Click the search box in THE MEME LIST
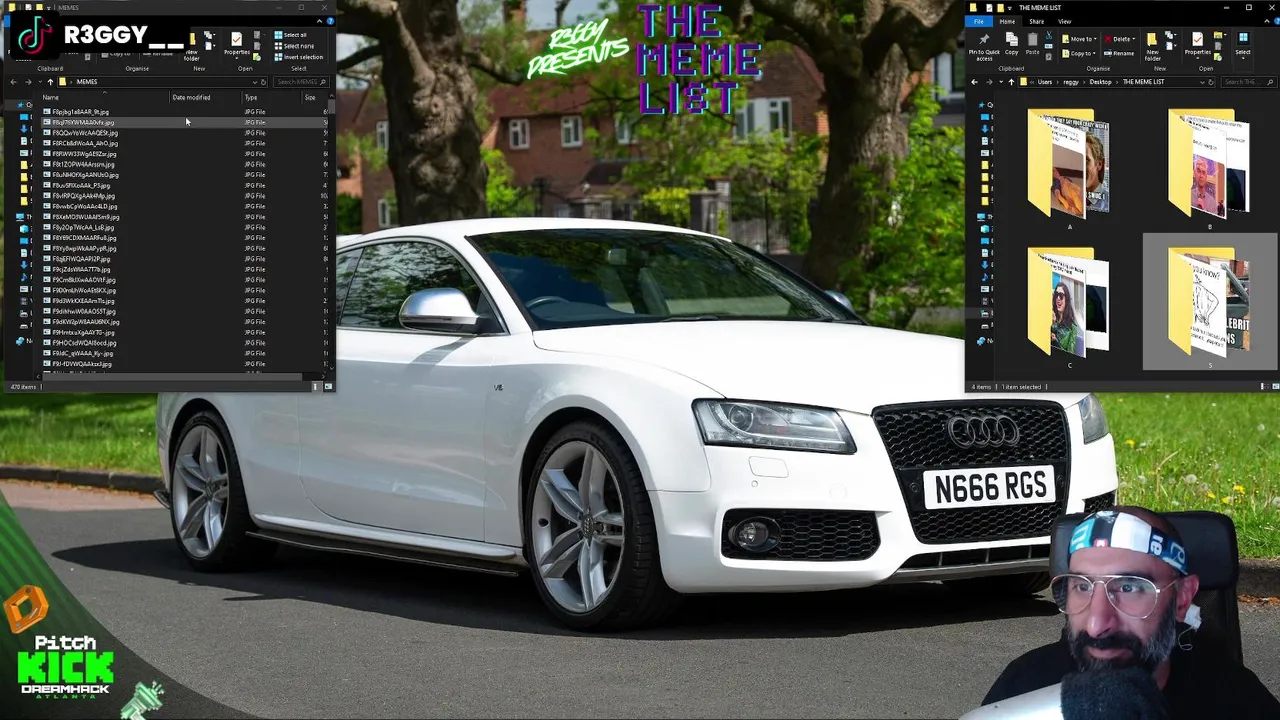Screen dimensions: 1280x720 1247,82
